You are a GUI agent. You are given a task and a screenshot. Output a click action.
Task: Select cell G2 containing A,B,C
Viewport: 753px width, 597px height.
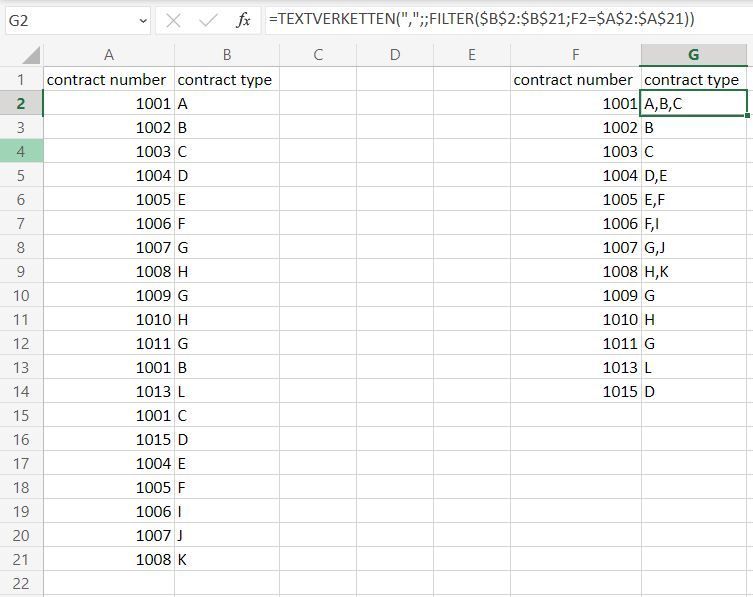[x=693, y=103]
